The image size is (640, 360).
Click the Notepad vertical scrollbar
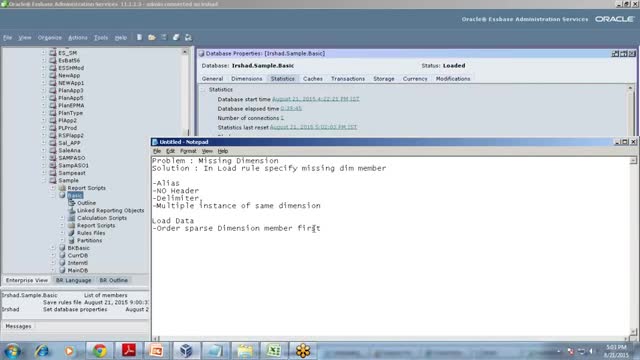click(633, 247)
